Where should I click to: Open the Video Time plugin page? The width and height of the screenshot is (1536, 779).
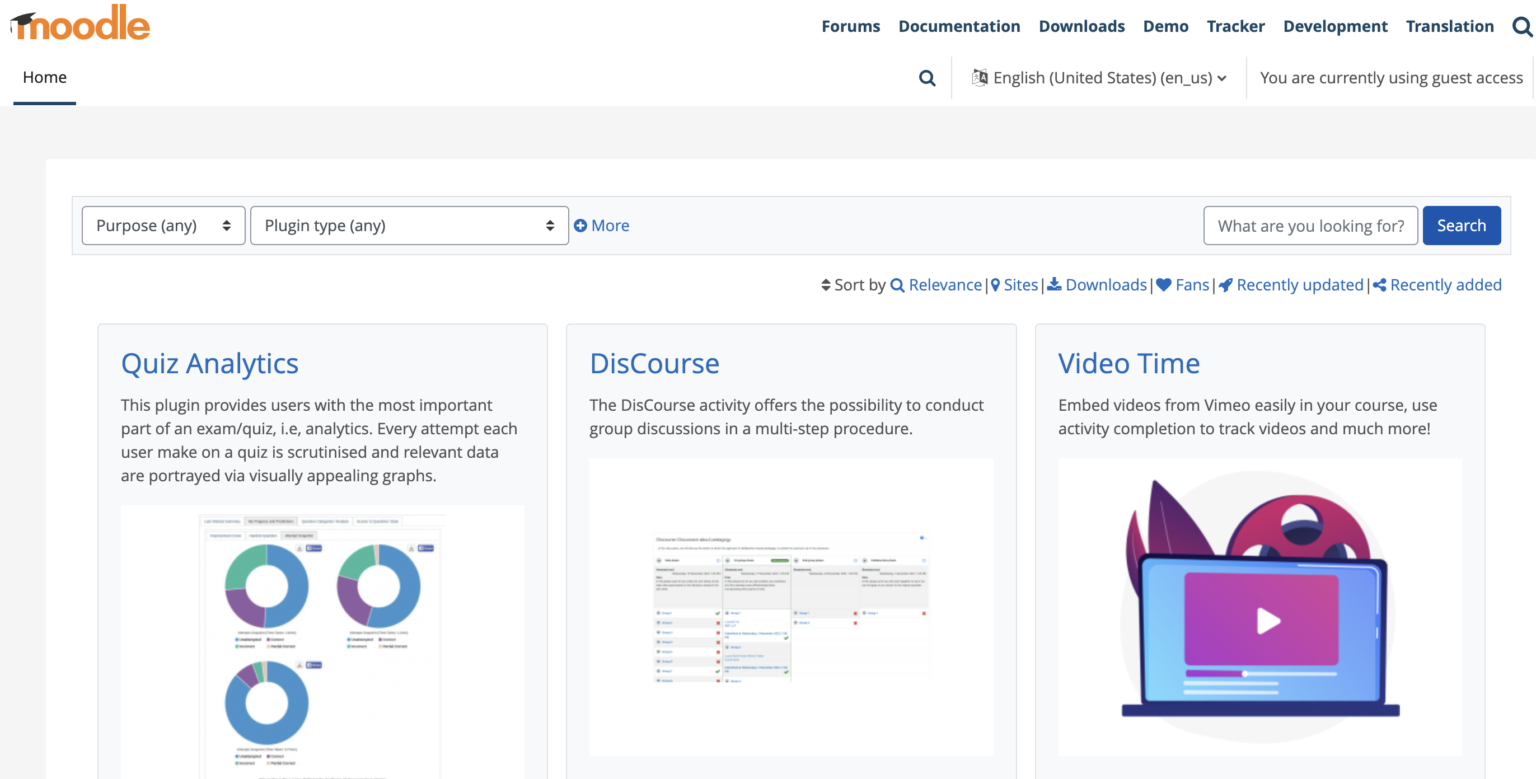1128,363
